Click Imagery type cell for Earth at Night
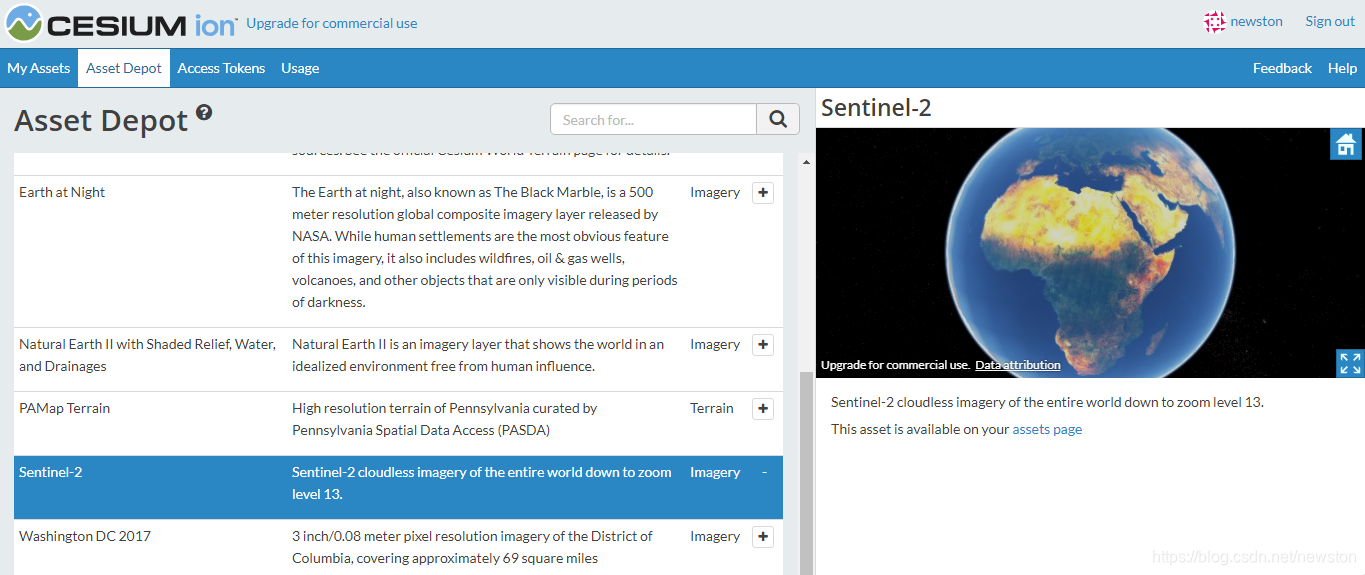 pyautogui.click(x=715, y=192)
